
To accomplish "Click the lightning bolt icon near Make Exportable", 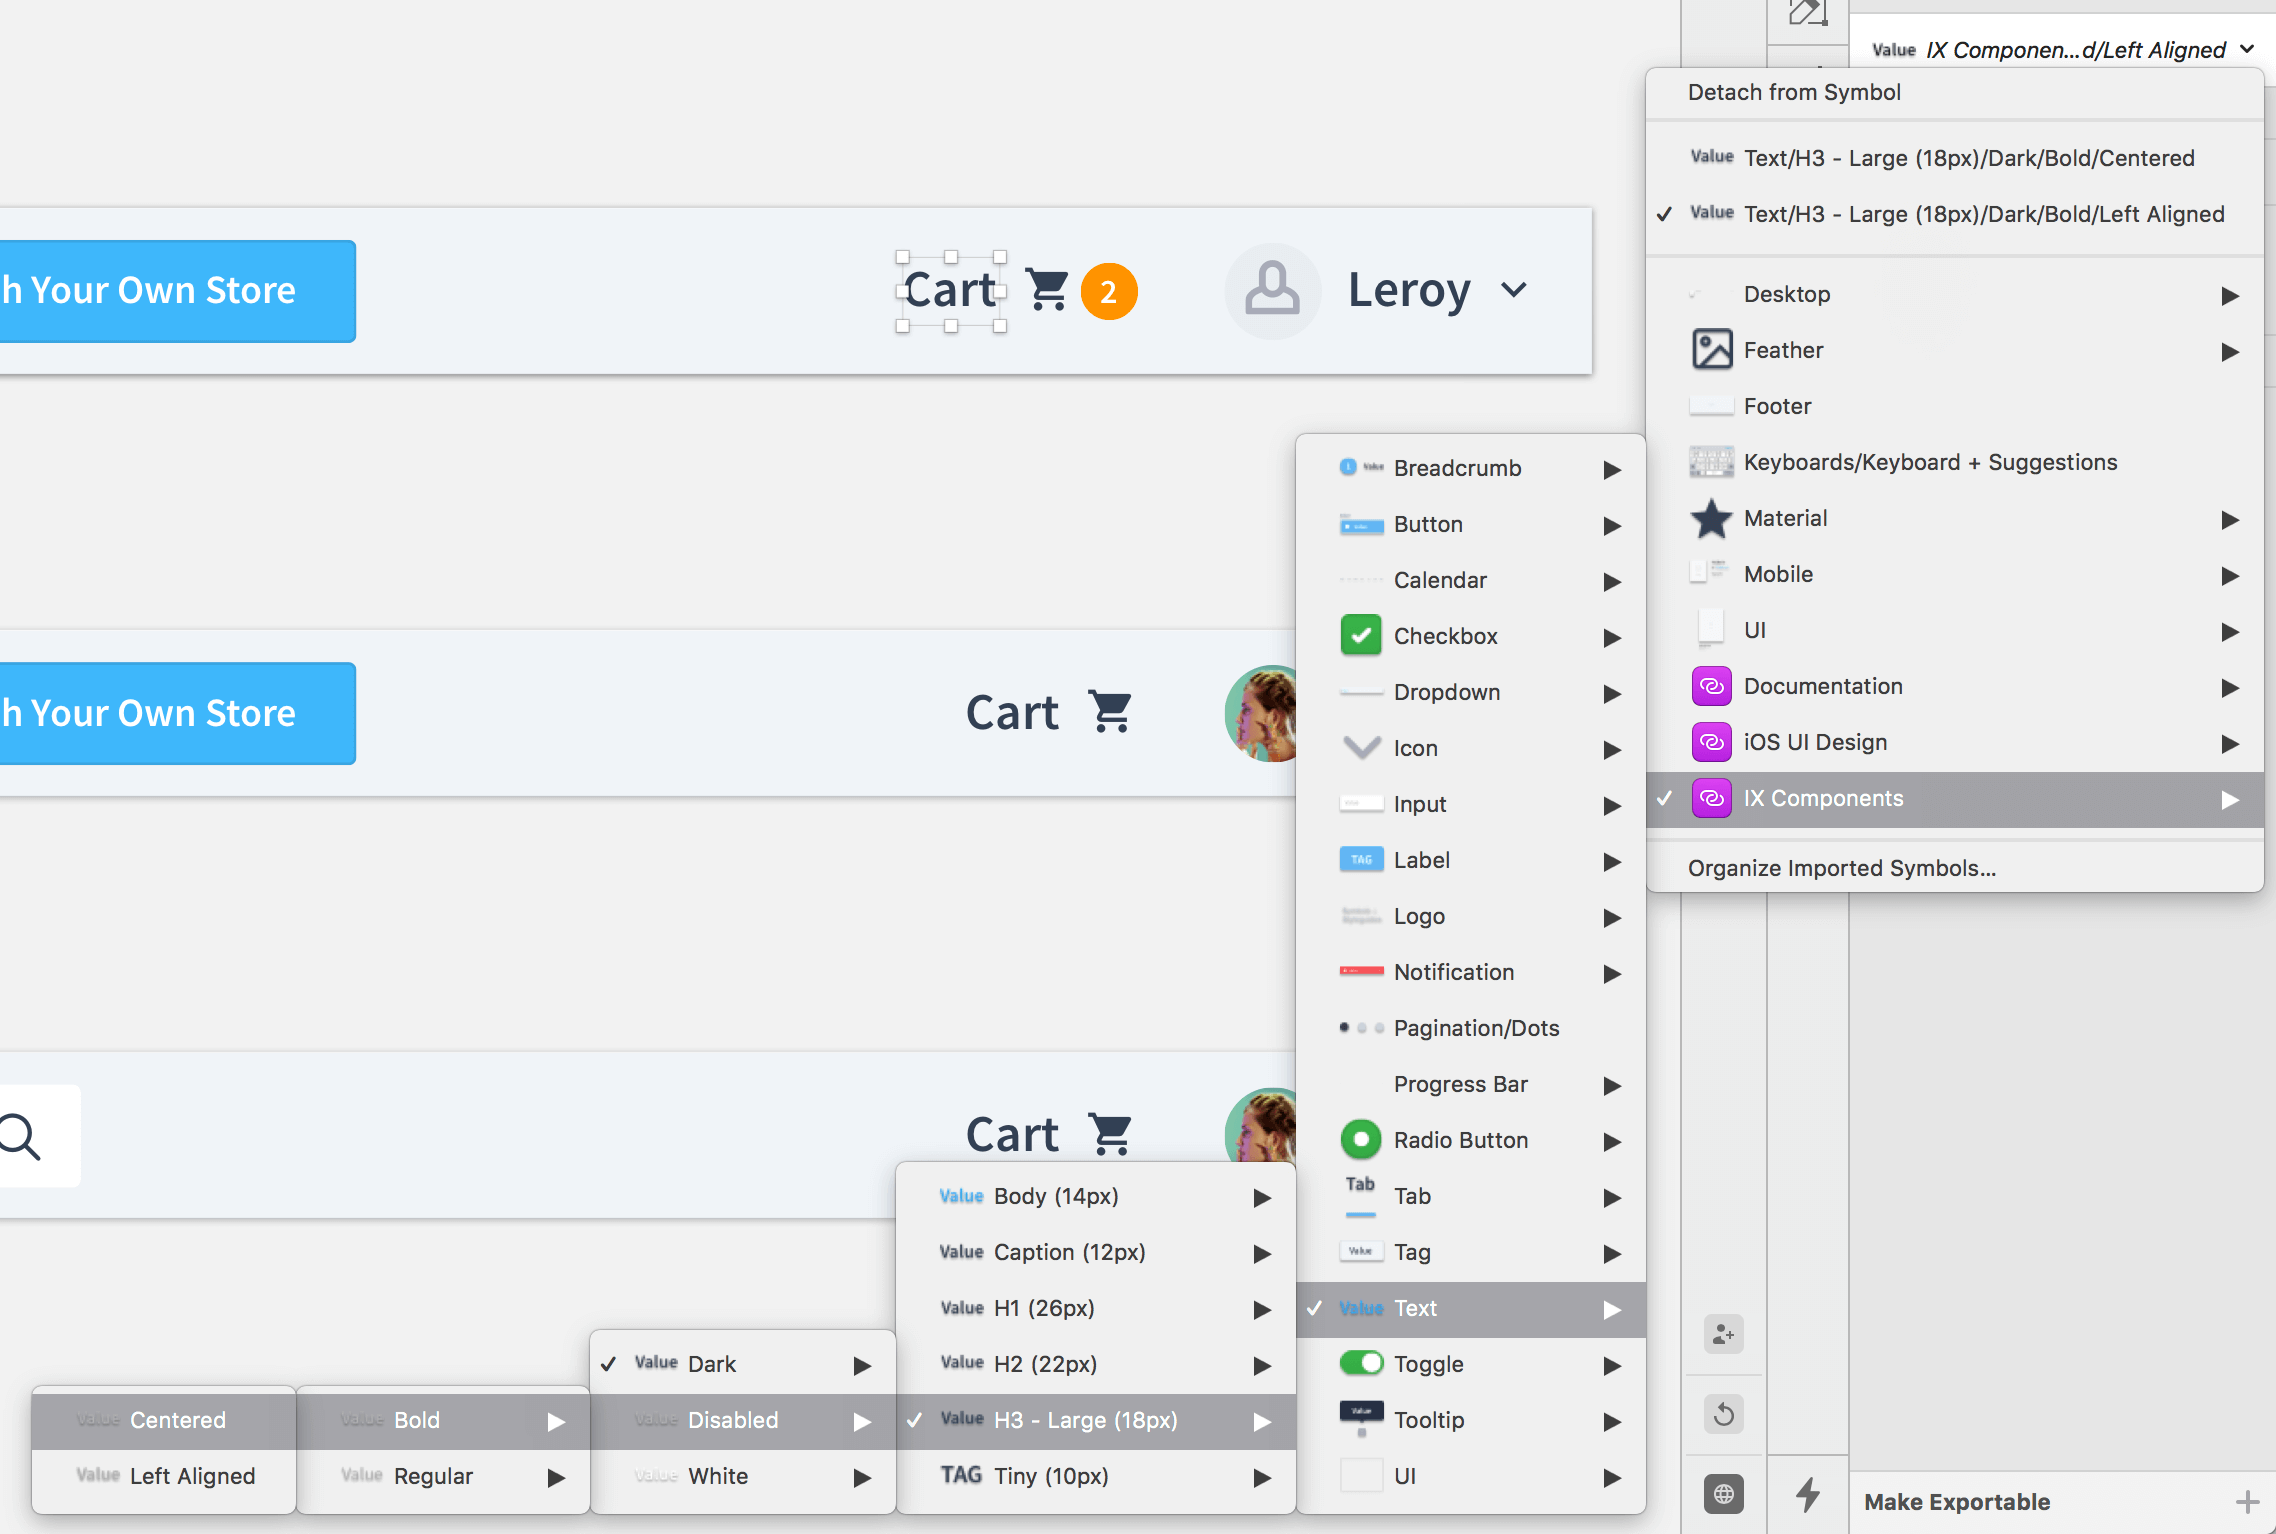I will point(1807,1495).
